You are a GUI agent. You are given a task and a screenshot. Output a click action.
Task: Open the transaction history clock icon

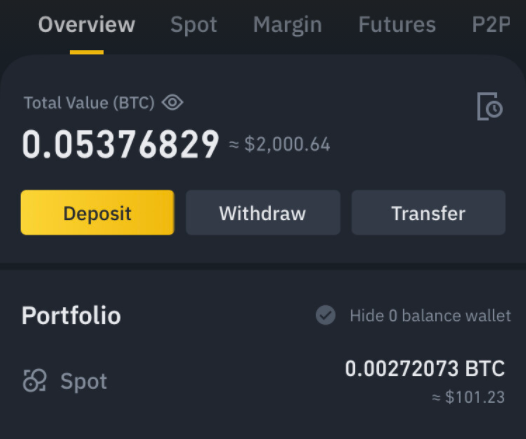point(489,106)
